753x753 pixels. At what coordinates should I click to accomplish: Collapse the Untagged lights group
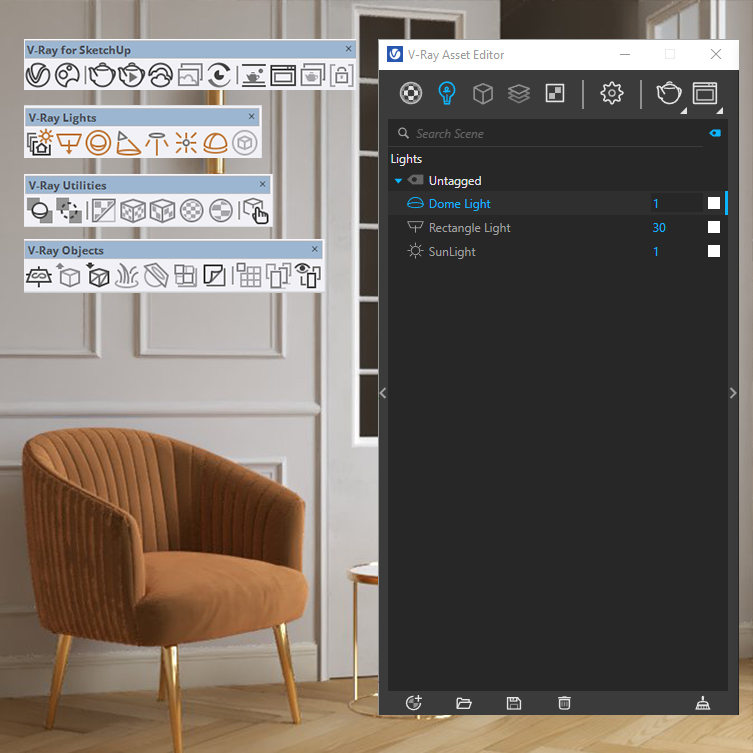tap(398, 181)
